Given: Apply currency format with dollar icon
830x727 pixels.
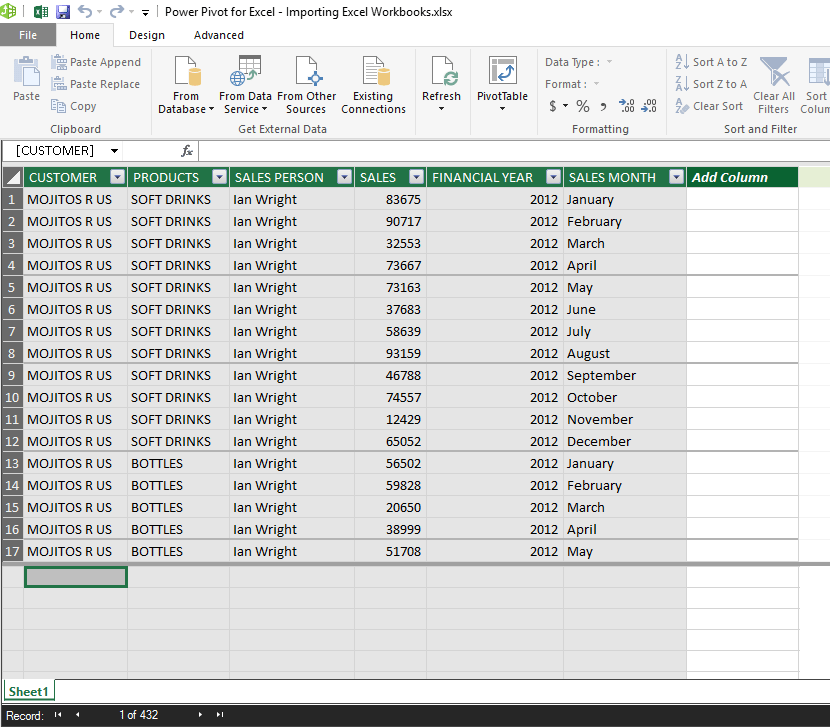Looking at the screenshot, I should [x=552, y=106].
